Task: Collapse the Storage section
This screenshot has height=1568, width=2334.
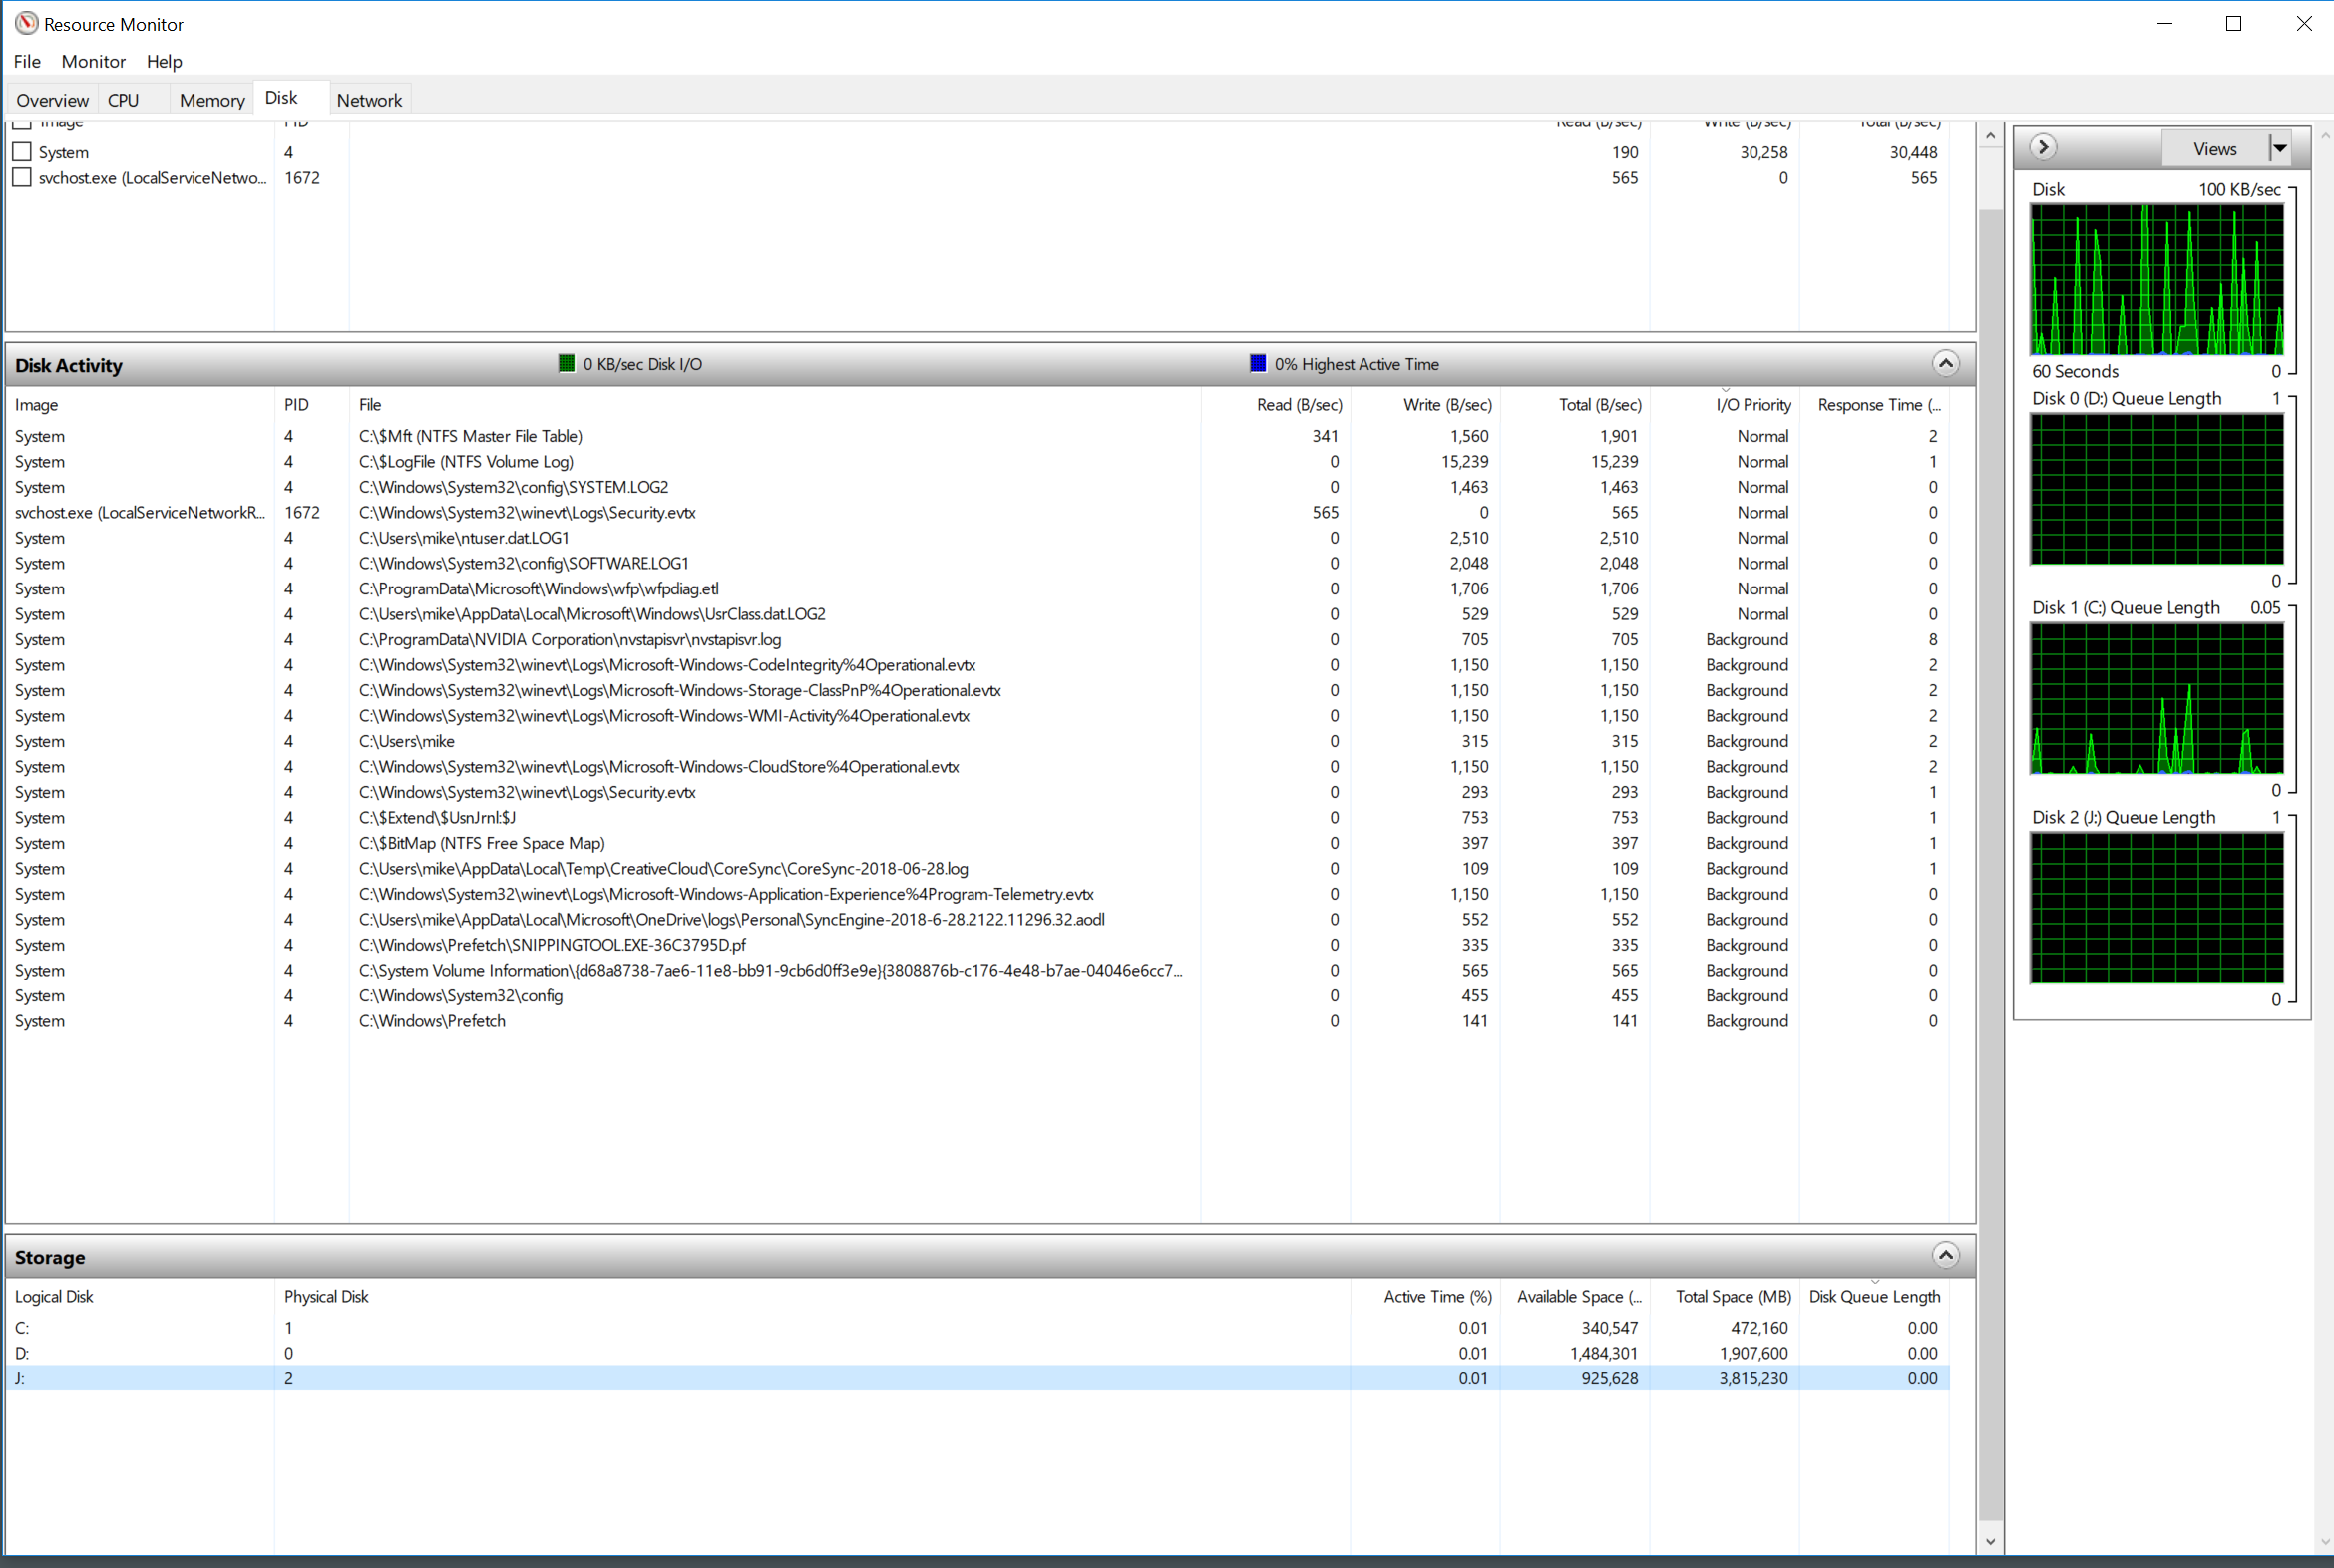Action: point(1945,1255)
